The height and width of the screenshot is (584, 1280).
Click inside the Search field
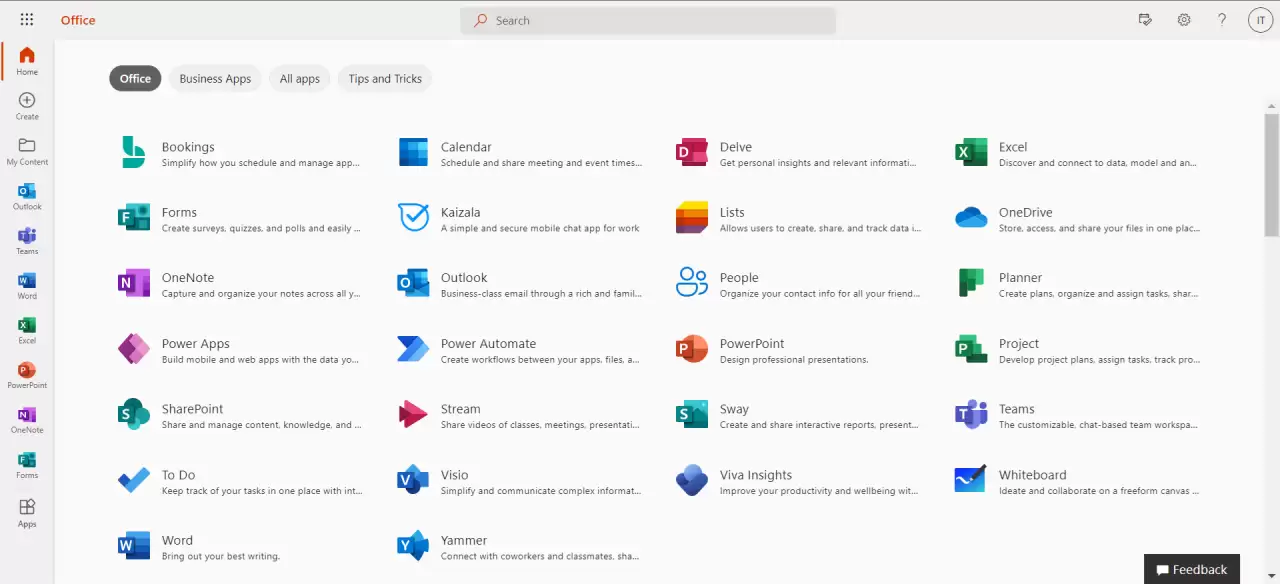pos(648,20)
